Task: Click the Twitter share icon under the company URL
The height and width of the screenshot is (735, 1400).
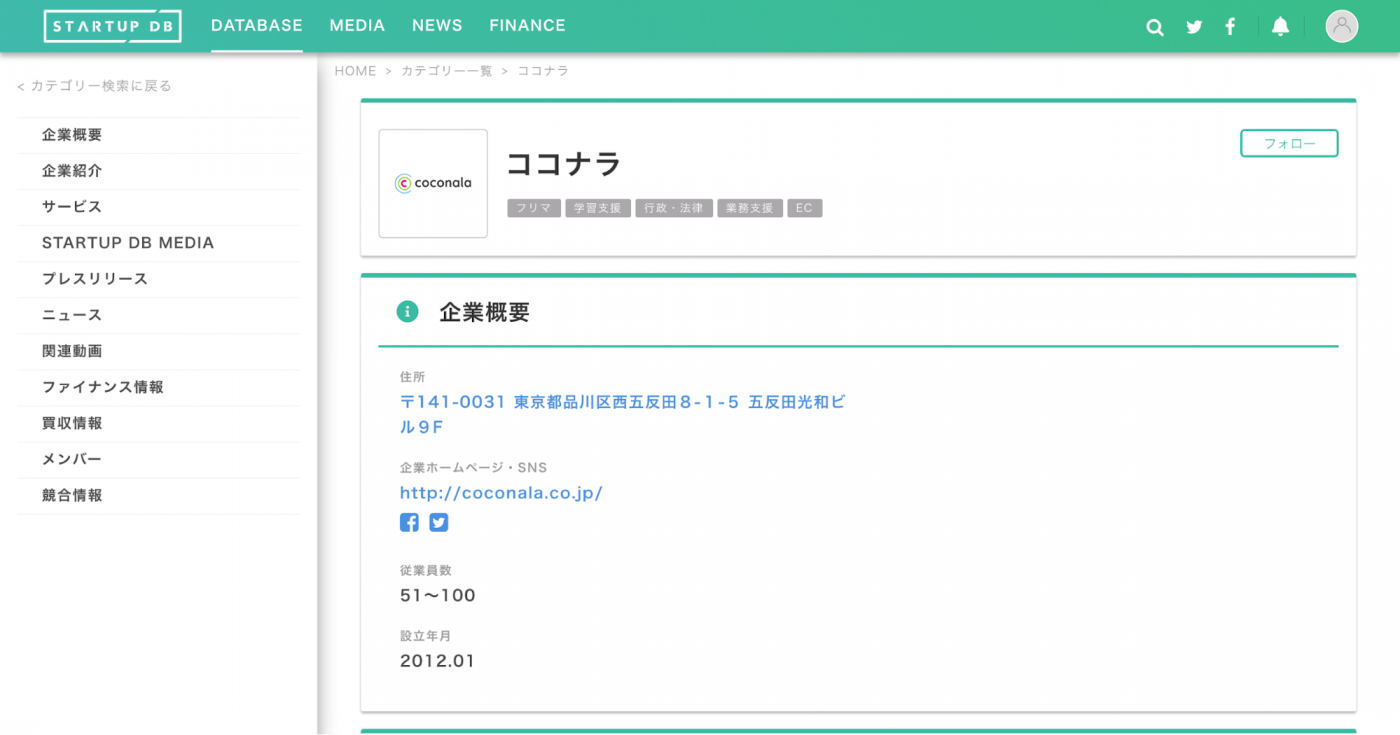Action: (x=439, y=522)
